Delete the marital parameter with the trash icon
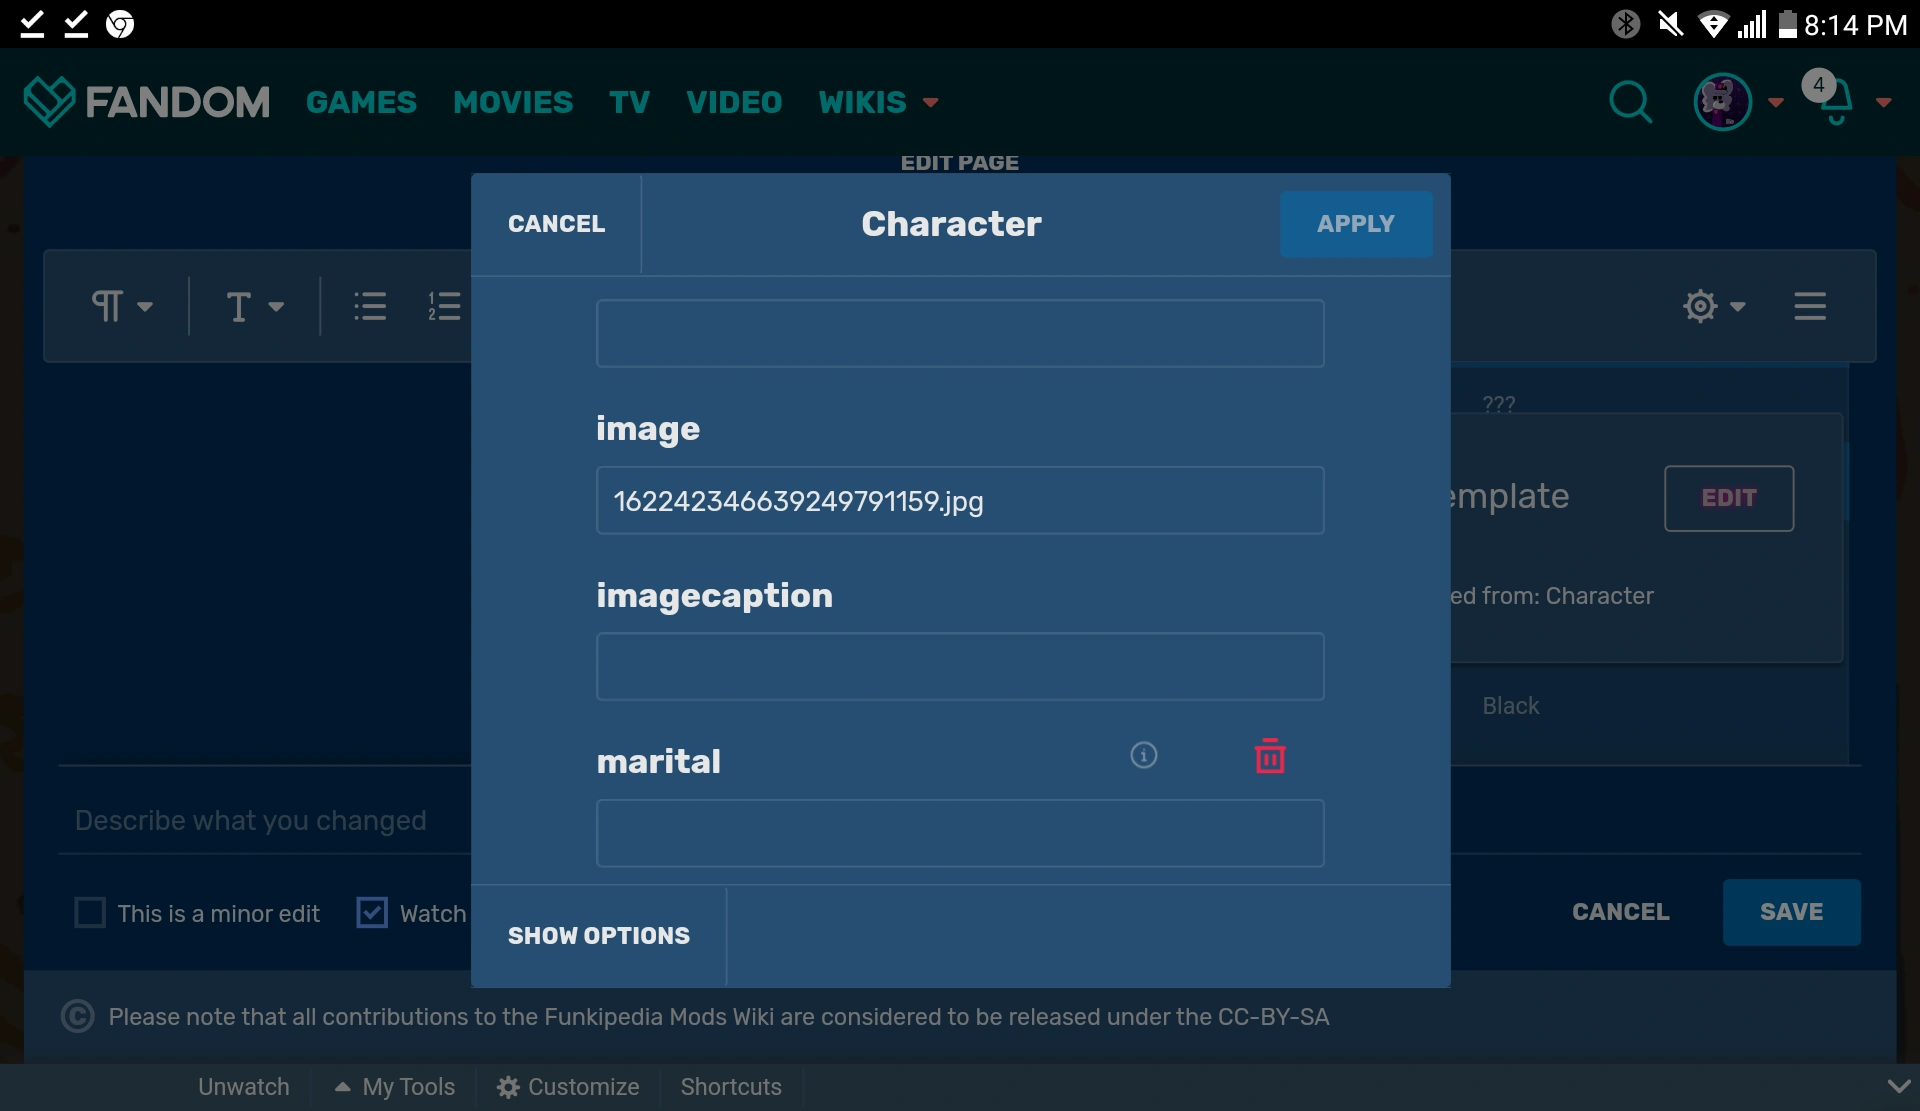 1269,757
